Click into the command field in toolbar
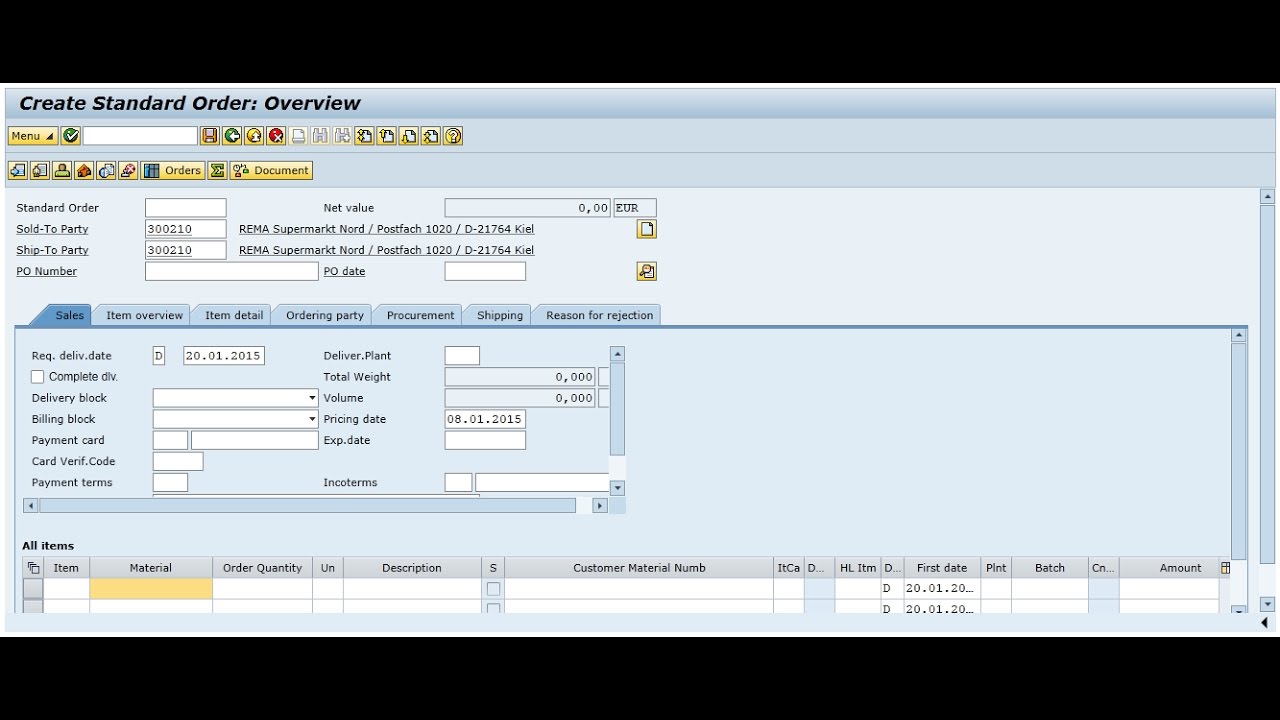 140,136
